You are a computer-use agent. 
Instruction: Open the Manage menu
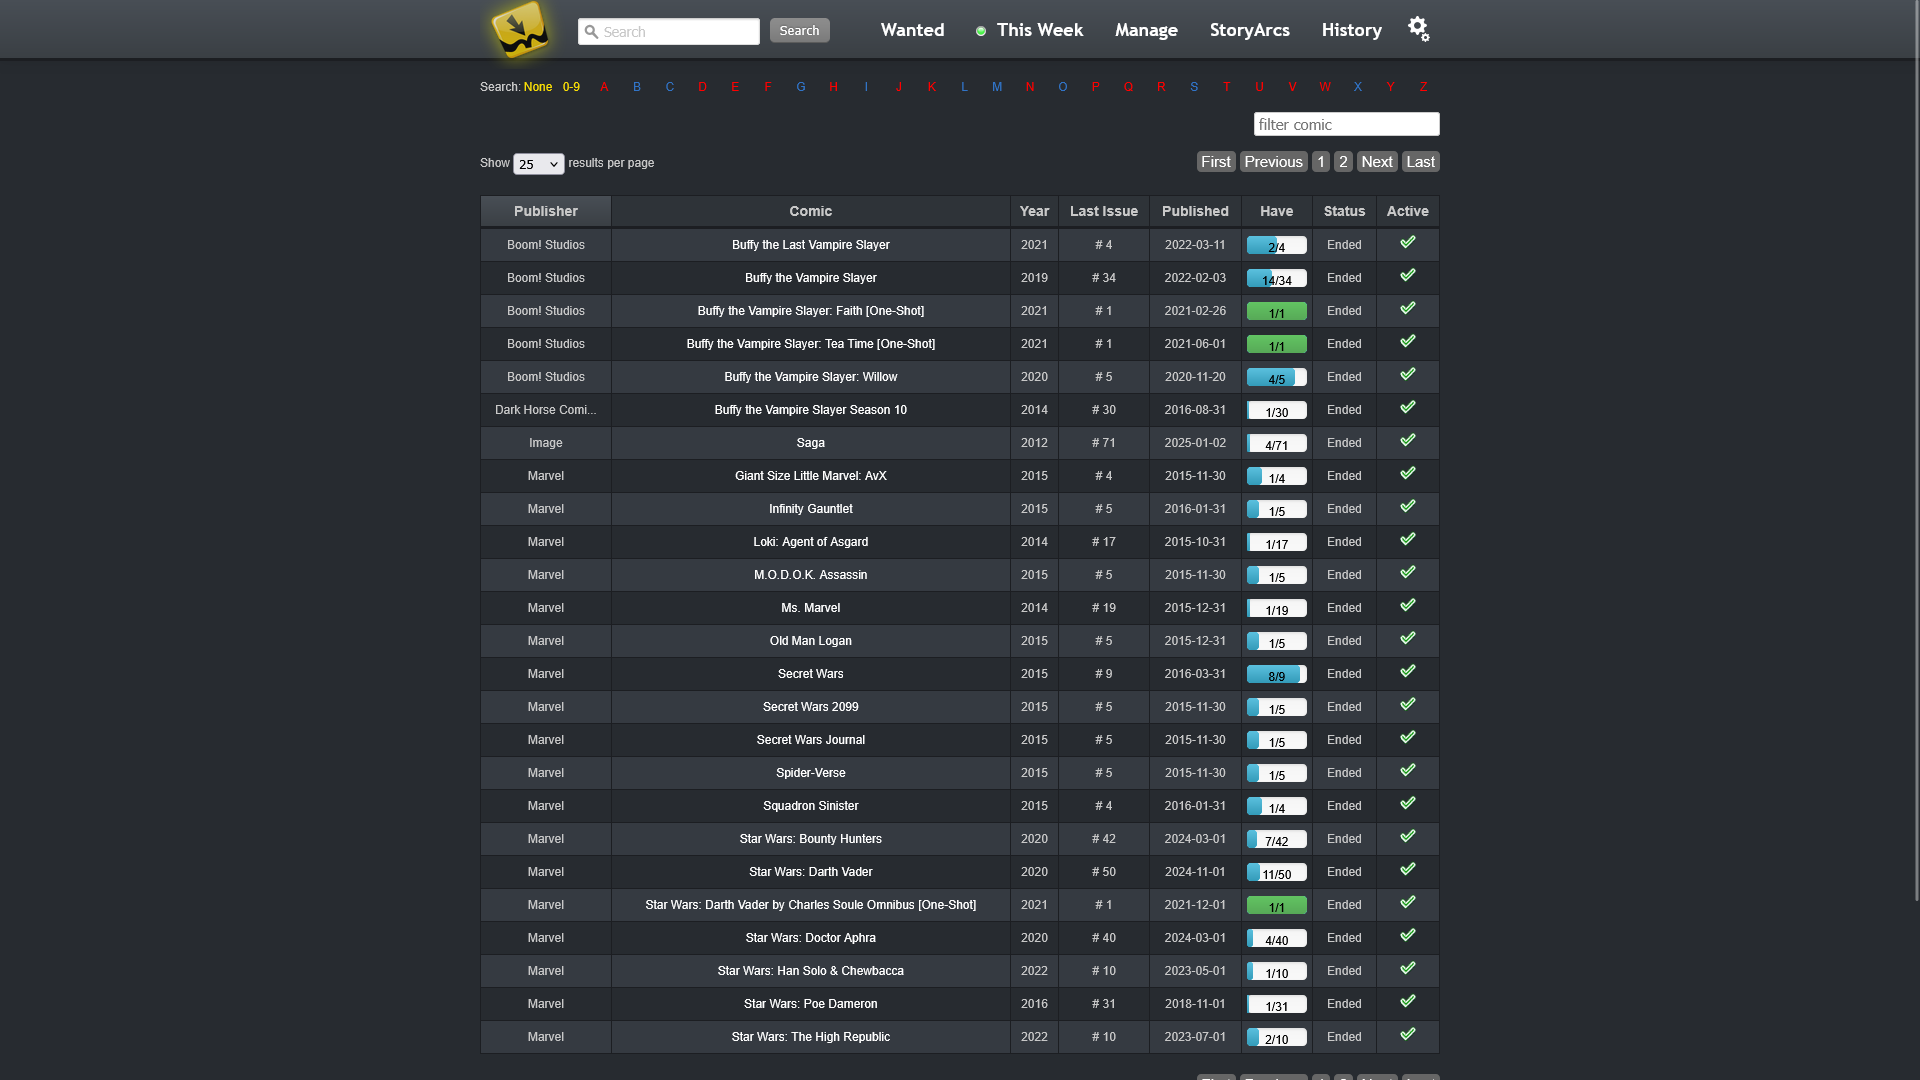click(x=1146, y=30)
